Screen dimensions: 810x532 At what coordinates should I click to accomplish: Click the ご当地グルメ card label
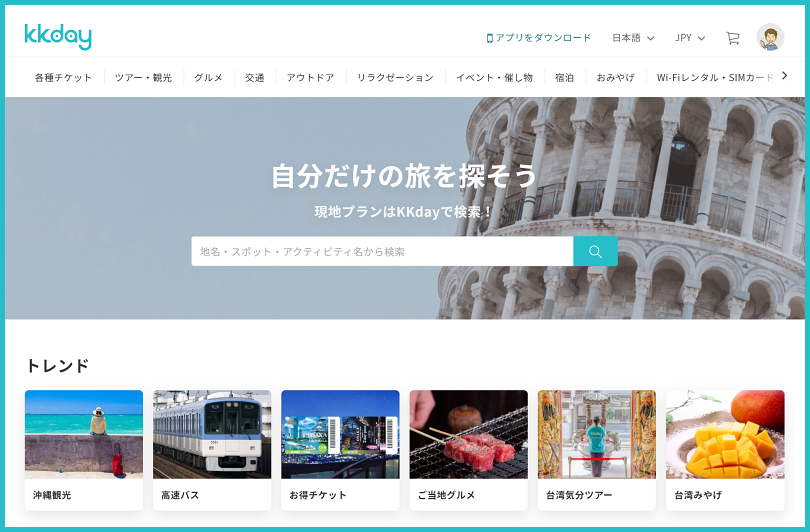click(x=446, y=495)
